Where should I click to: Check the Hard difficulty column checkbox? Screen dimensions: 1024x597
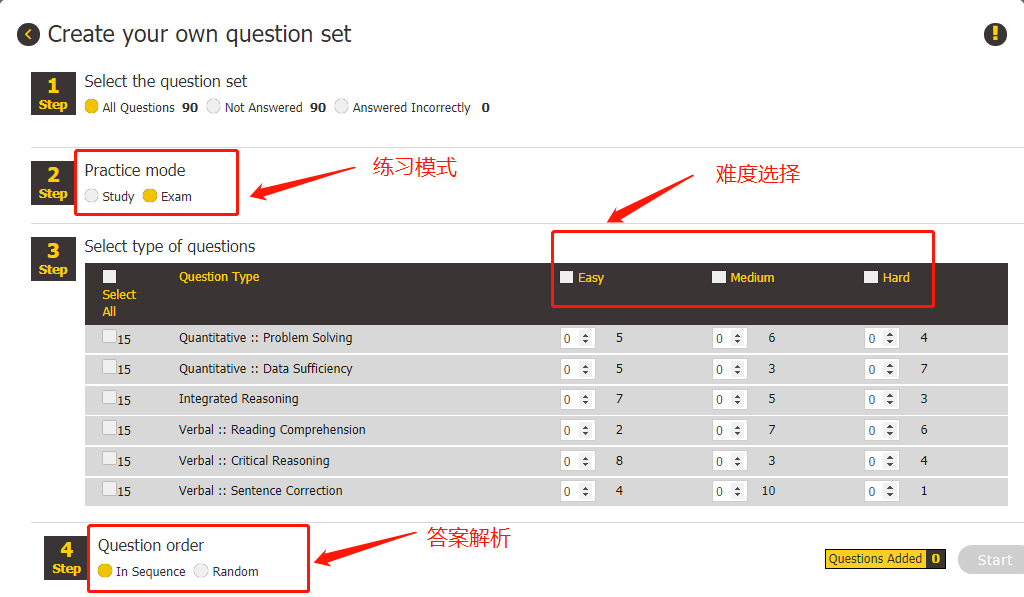point(871,277)
